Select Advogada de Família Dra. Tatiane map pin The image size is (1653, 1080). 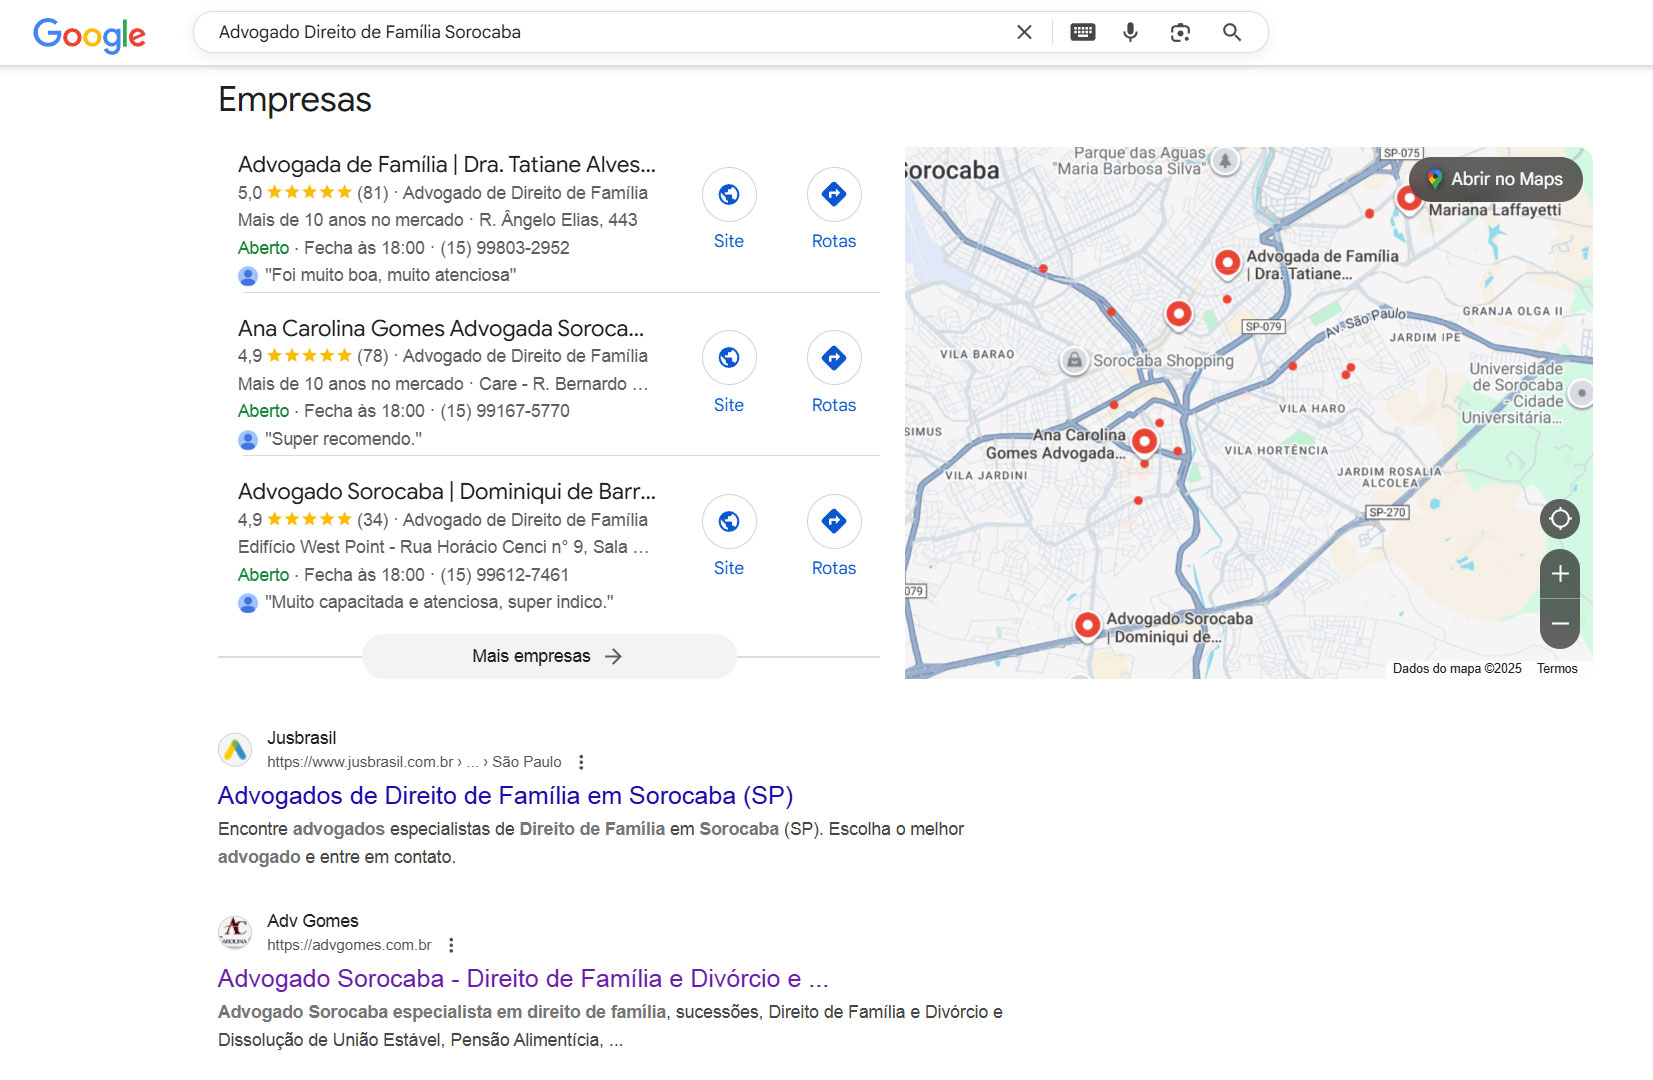point(1227,262)
